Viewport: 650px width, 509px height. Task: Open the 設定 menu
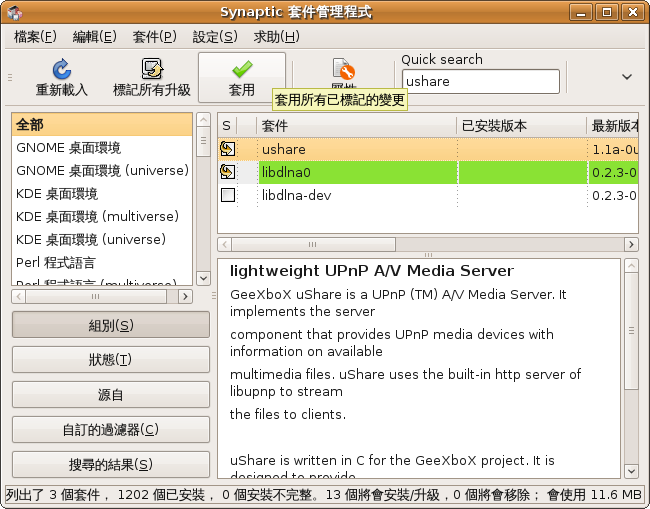coord(214,37)
